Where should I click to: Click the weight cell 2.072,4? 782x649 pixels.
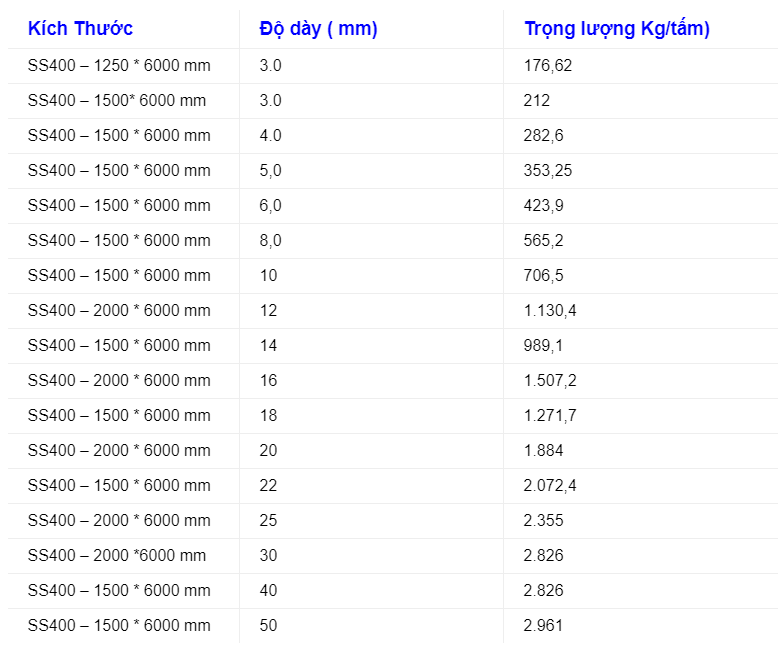pyautogui.click(x=550, y=486)
